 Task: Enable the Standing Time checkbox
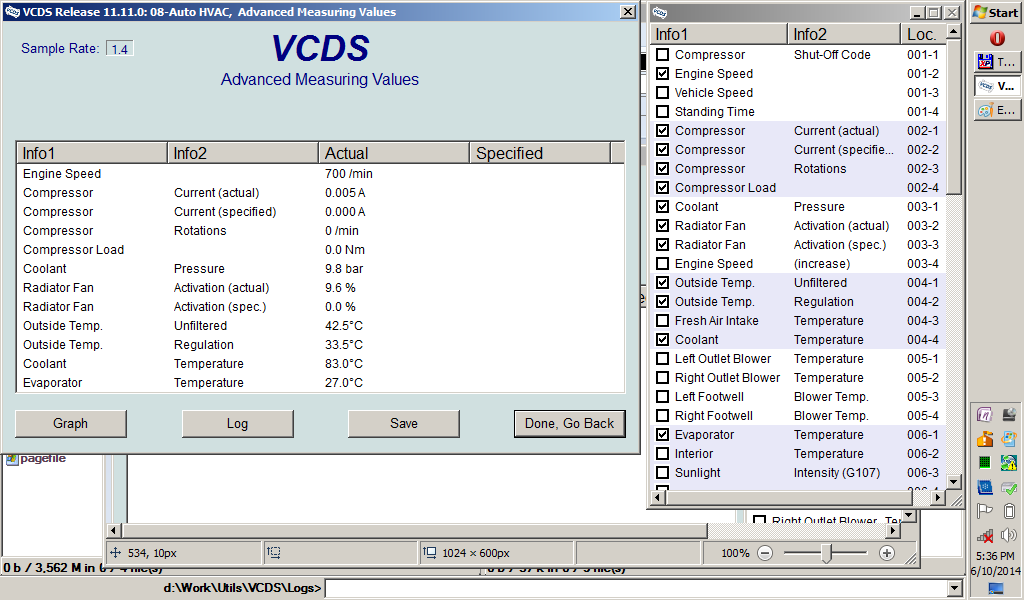pos(662,112)
